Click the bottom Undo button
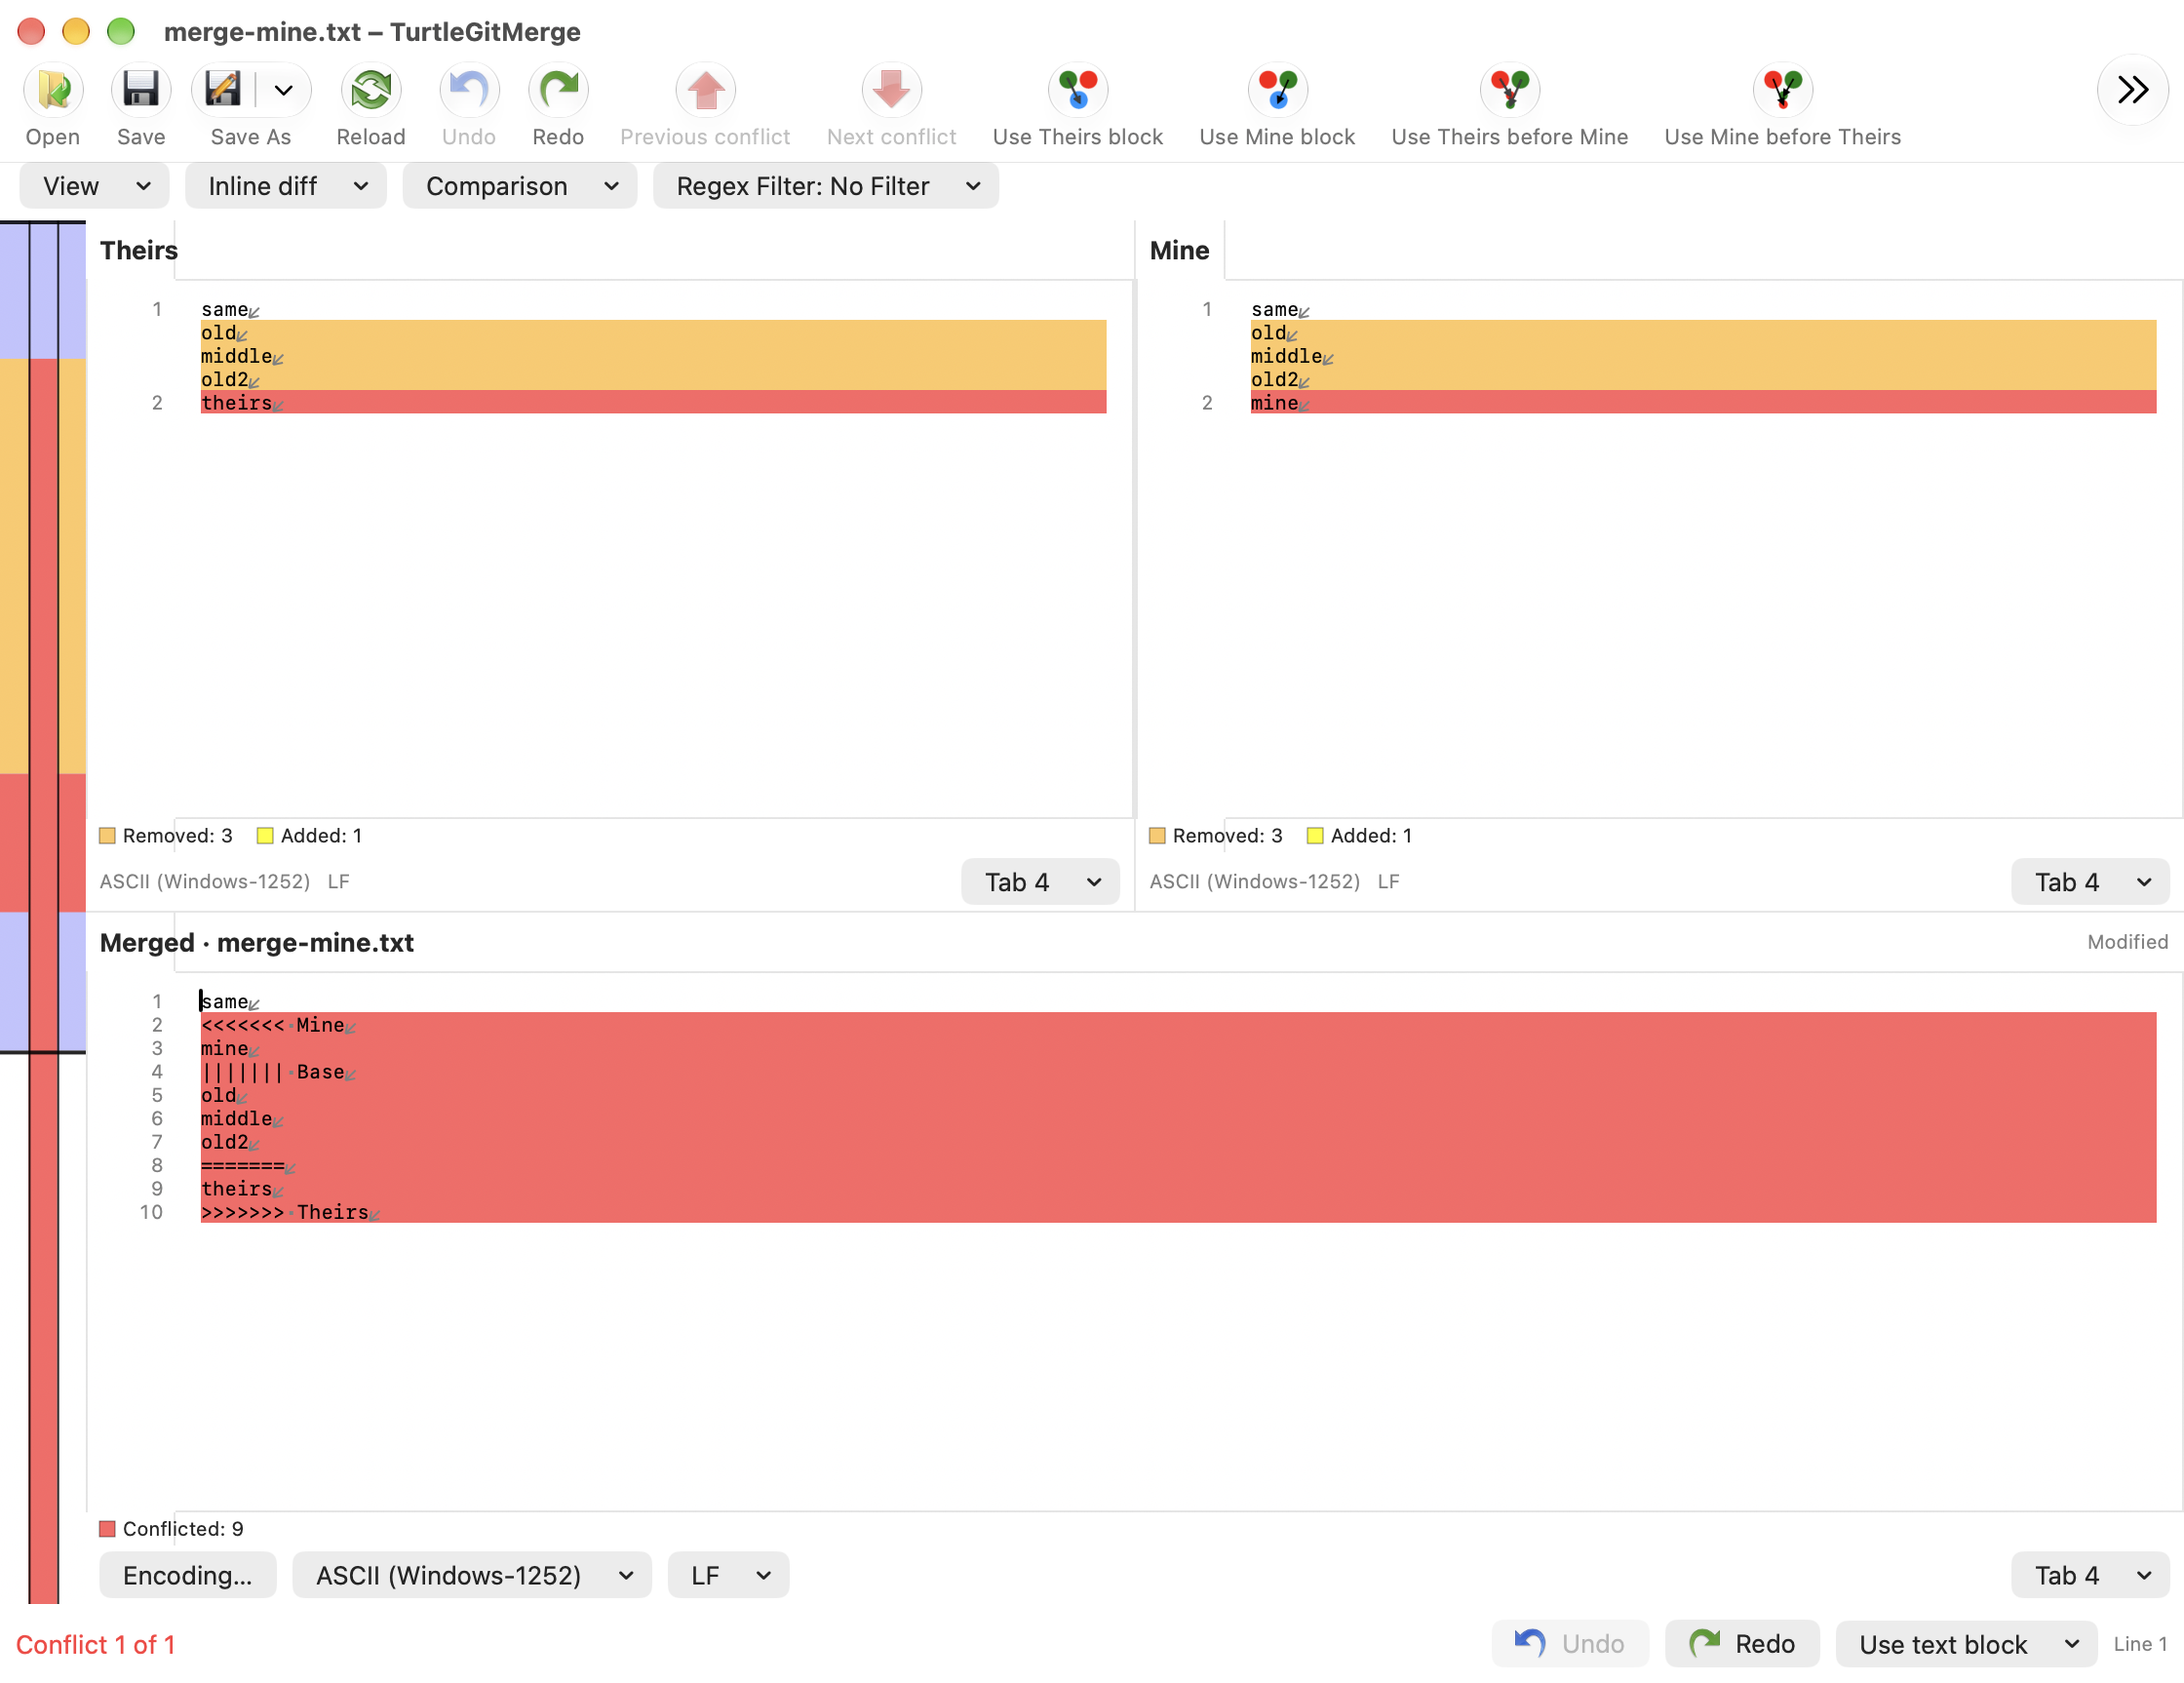The height and width of the screenshot is (1683, 2184). click(x=1570, y=1645)
